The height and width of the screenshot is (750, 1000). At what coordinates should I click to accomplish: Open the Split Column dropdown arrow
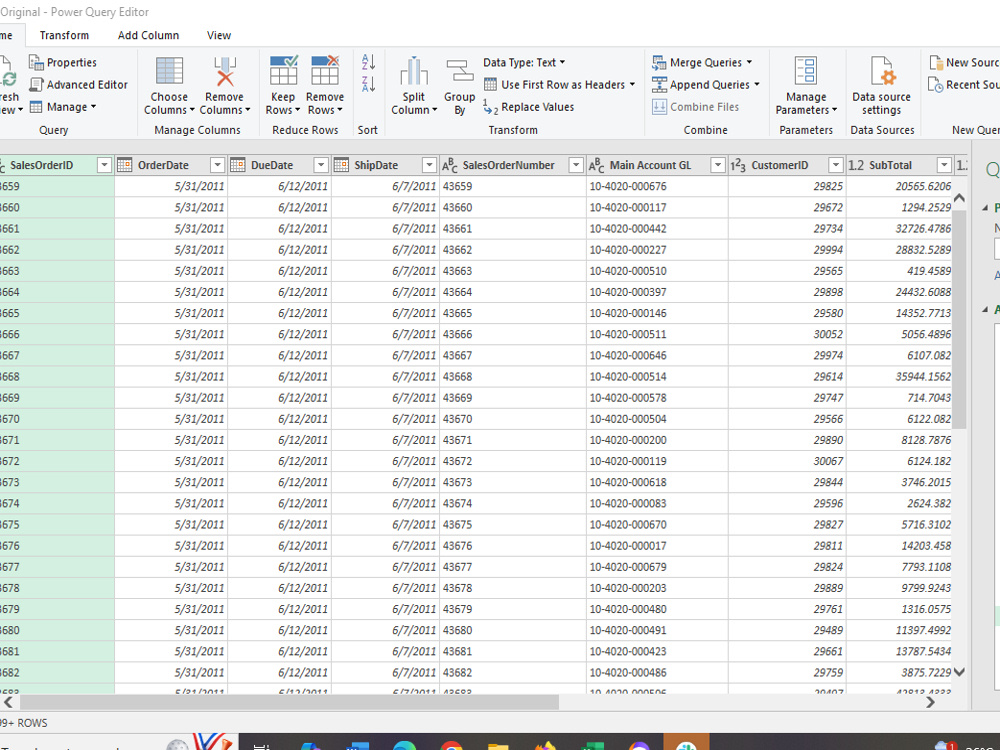click(434, 110)
